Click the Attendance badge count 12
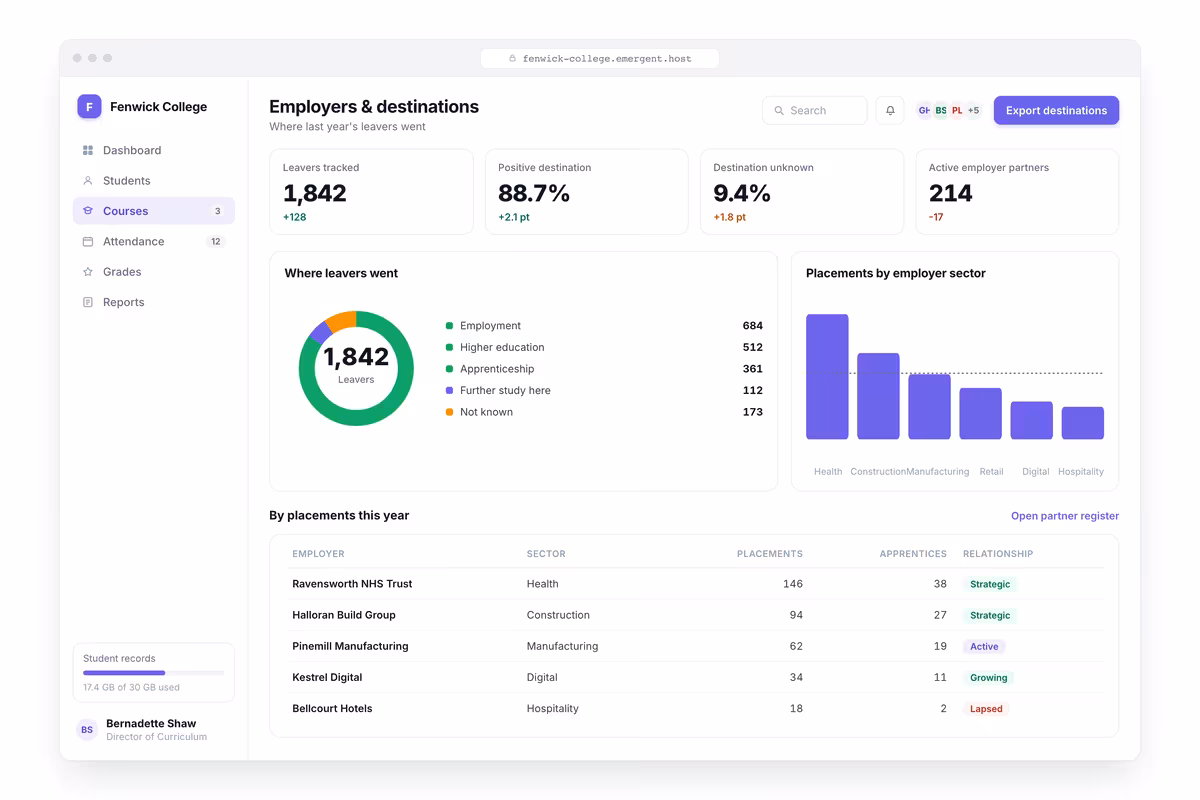Image resolution: width=1200 pixels, height=800 pixels. (x=215, y=241)
